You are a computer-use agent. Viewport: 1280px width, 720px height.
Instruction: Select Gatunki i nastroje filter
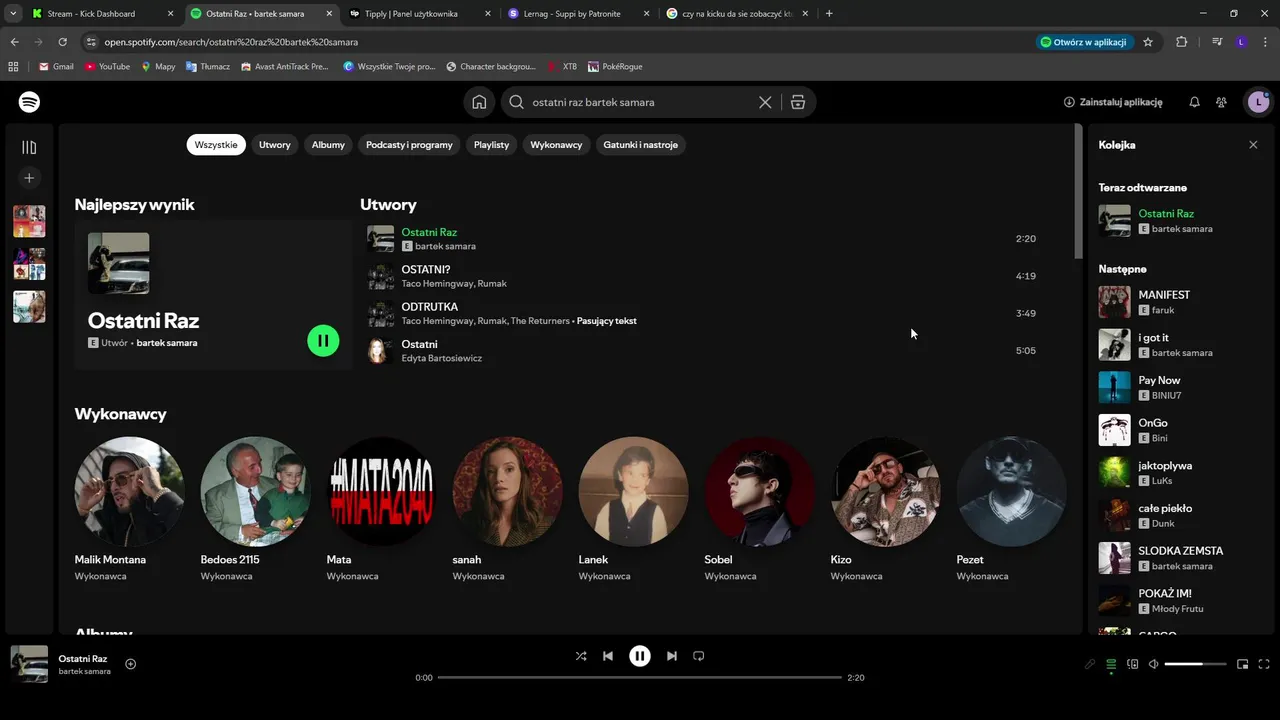641,145
